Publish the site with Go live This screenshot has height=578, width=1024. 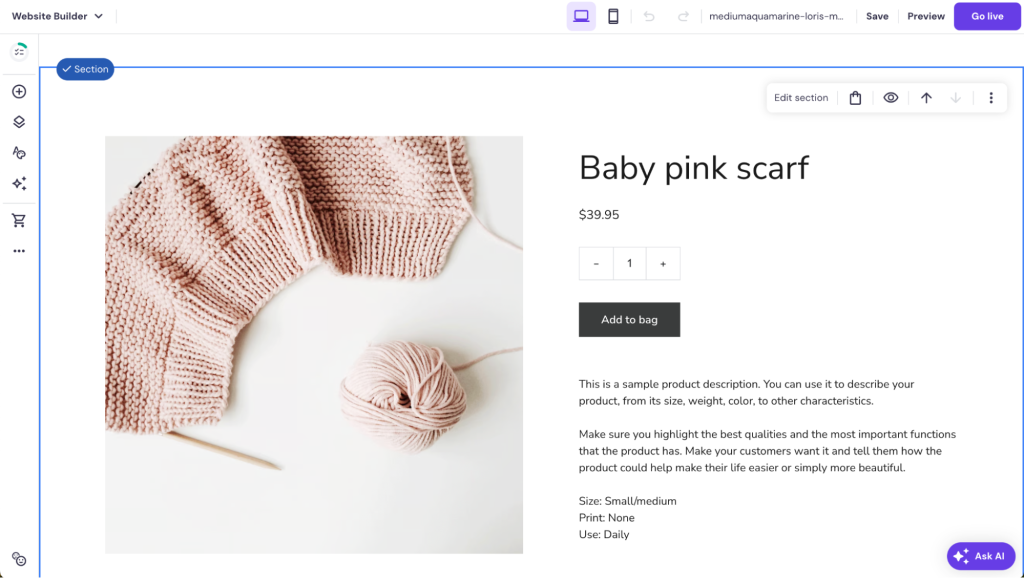coord(987,16)
